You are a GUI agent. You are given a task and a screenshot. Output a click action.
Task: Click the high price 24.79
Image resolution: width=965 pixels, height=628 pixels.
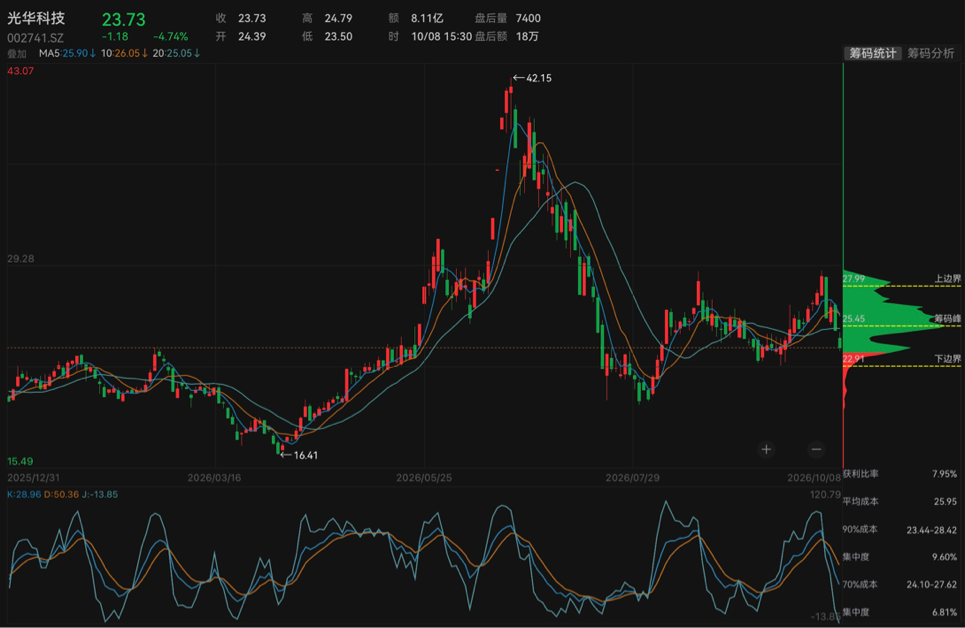(x=338, y=18)
